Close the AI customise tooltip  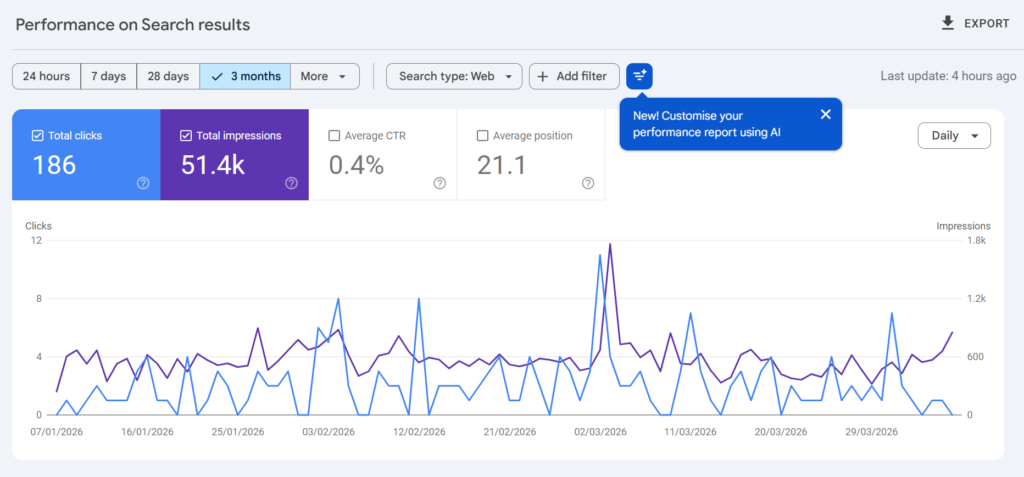825,114
